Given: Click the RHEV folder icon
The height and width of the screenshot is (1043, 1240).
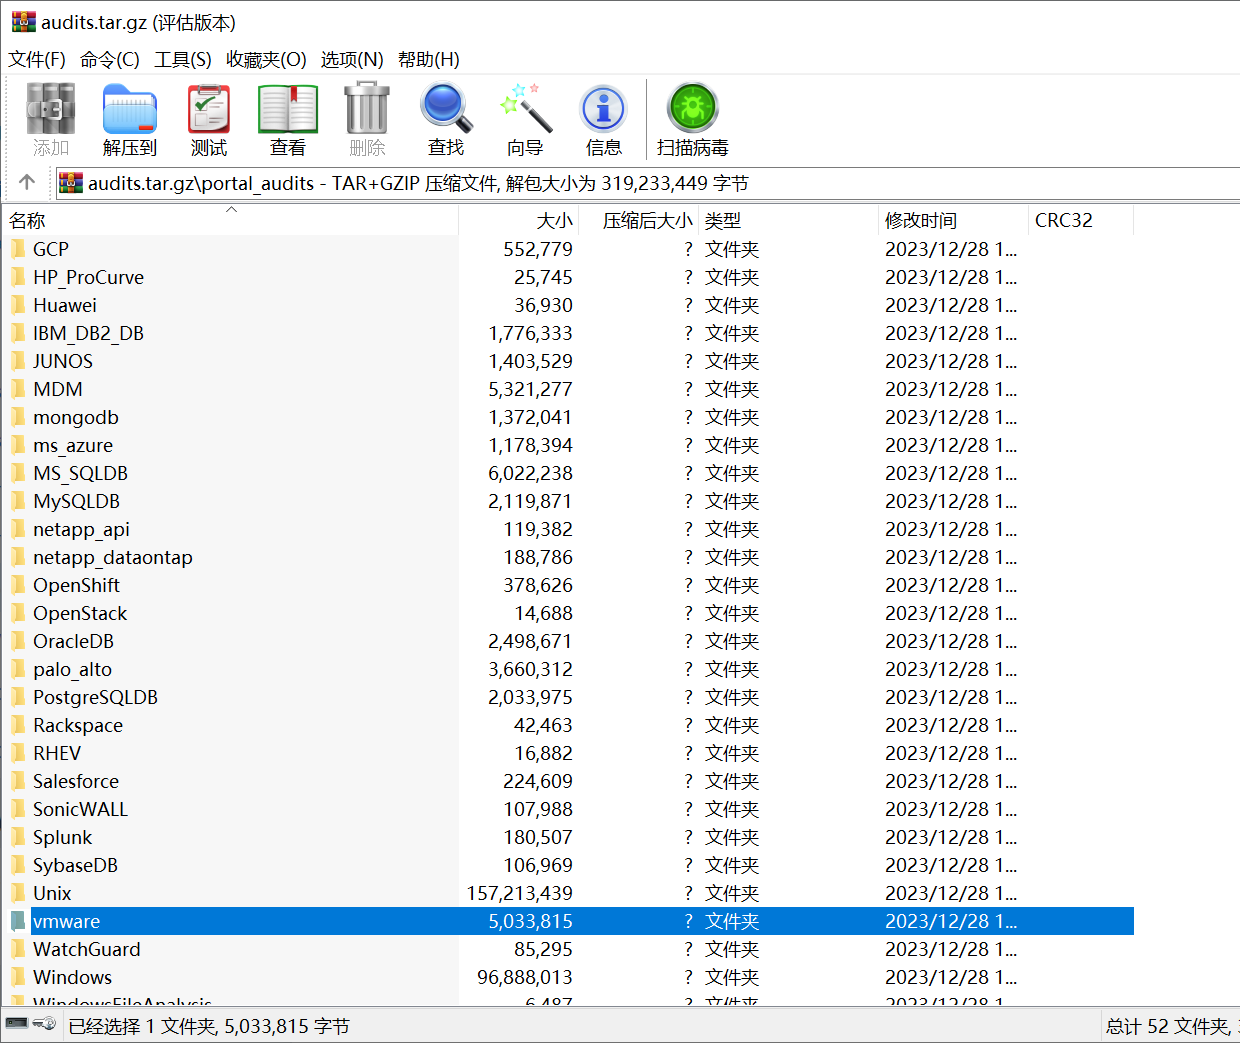Looking at the screenshot, I should (x=18, y=752).
